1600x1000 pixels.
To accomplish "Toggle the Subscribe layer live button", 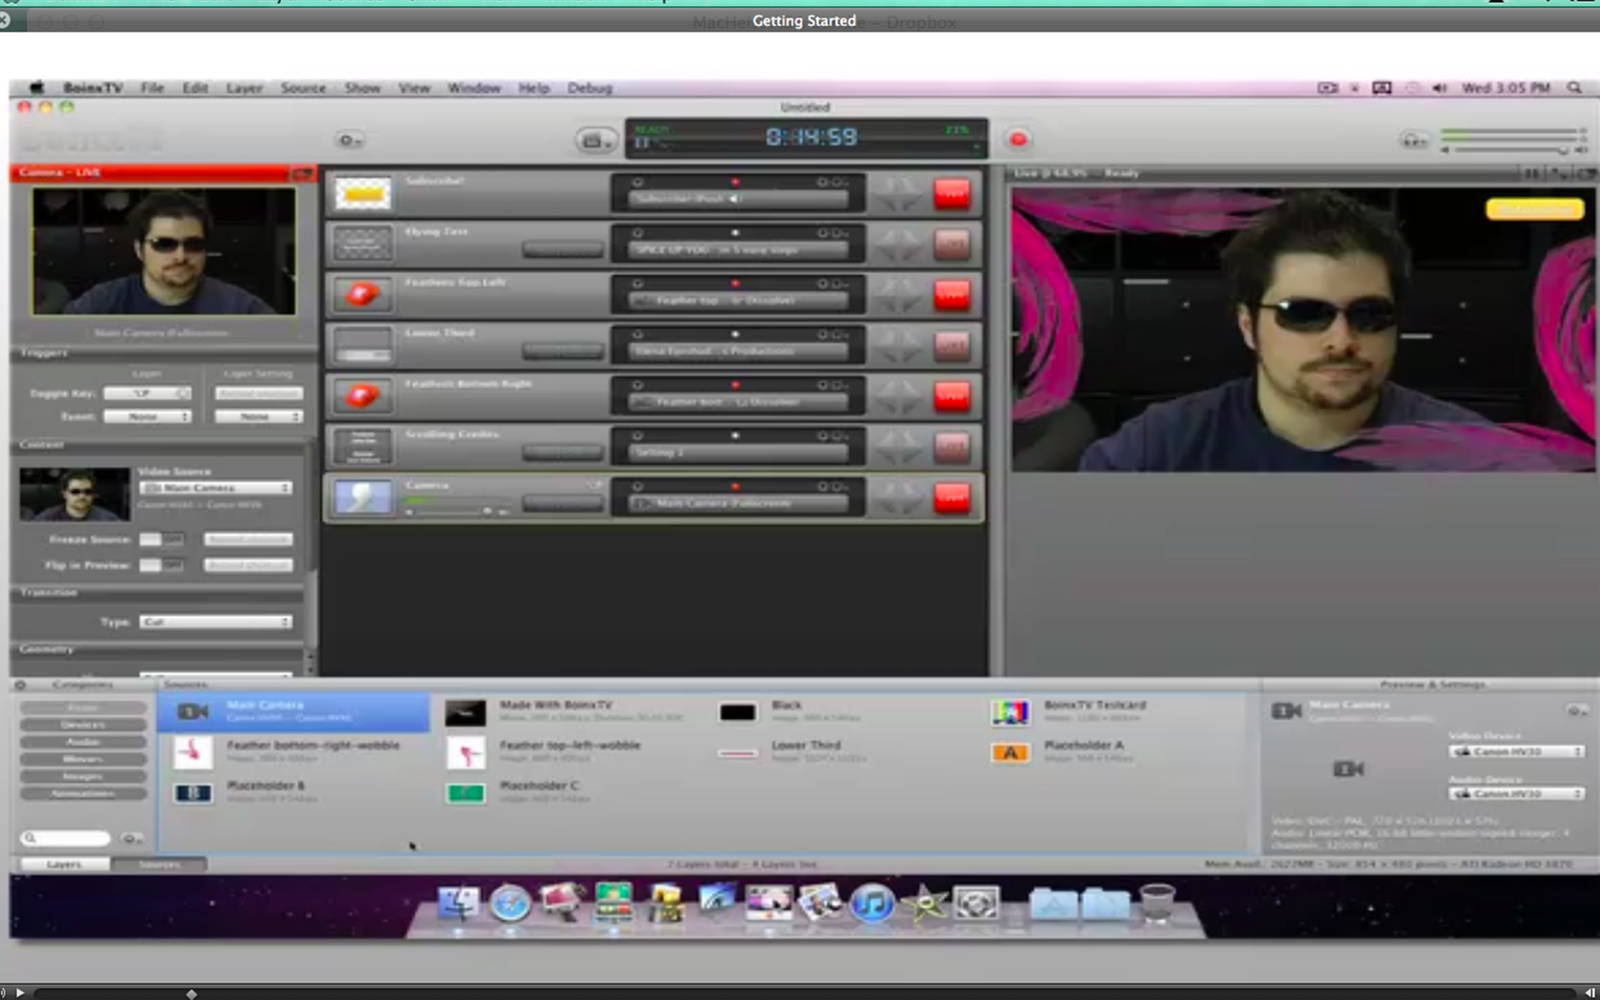I will pos(952,193).
